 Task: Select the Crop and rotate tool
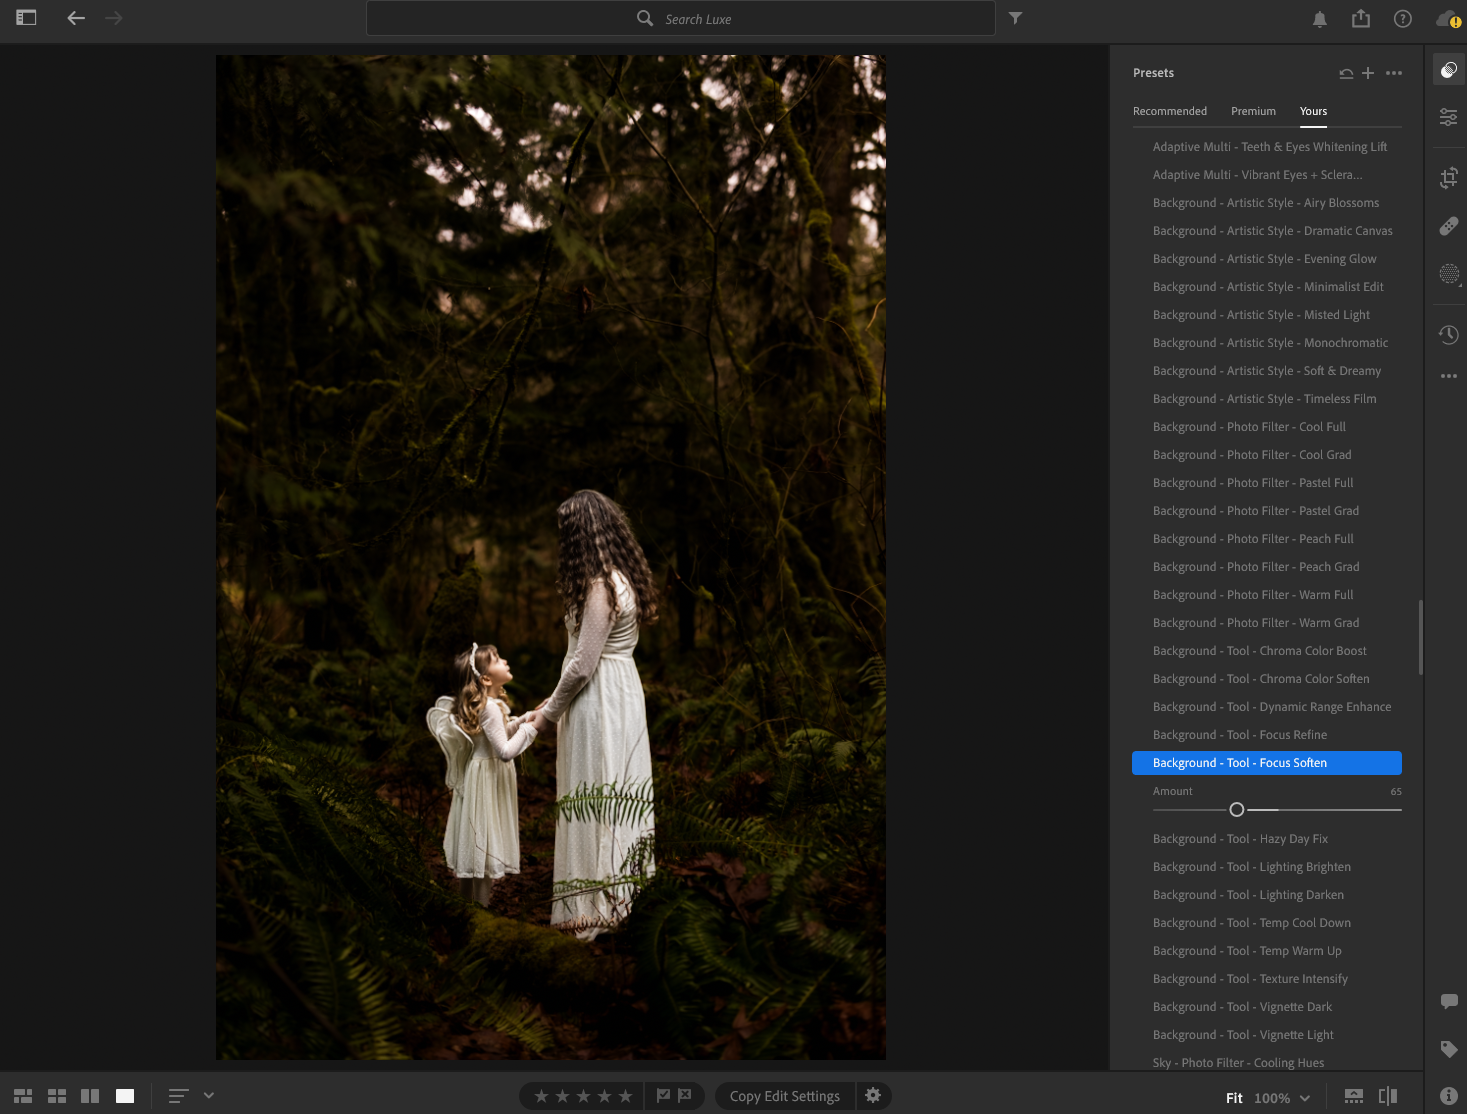point(1448,179)
